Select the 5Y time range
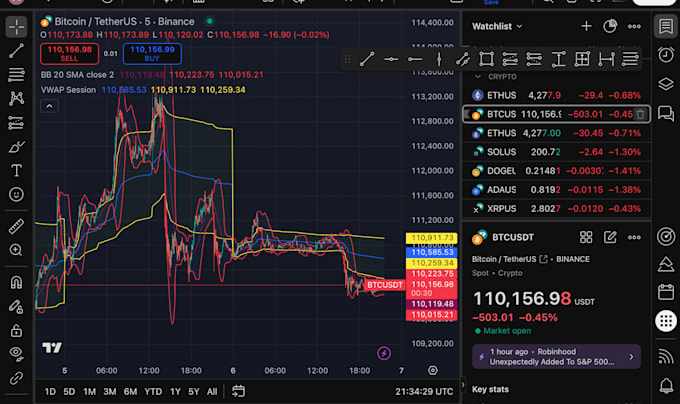Image resolution: width=680 pixels, height=404 pixels. coord(193,391)
